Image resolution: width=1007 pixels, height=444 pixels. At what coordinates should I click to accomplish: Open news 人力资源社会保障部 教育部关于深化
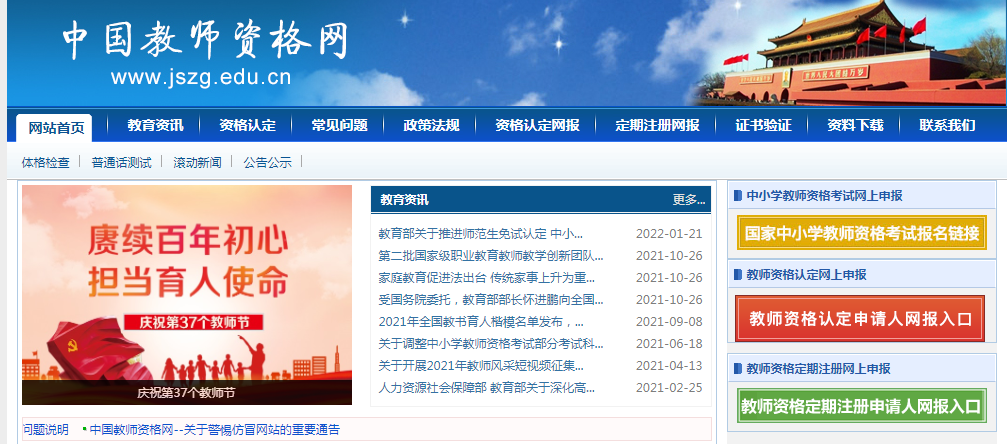point(487,387)
